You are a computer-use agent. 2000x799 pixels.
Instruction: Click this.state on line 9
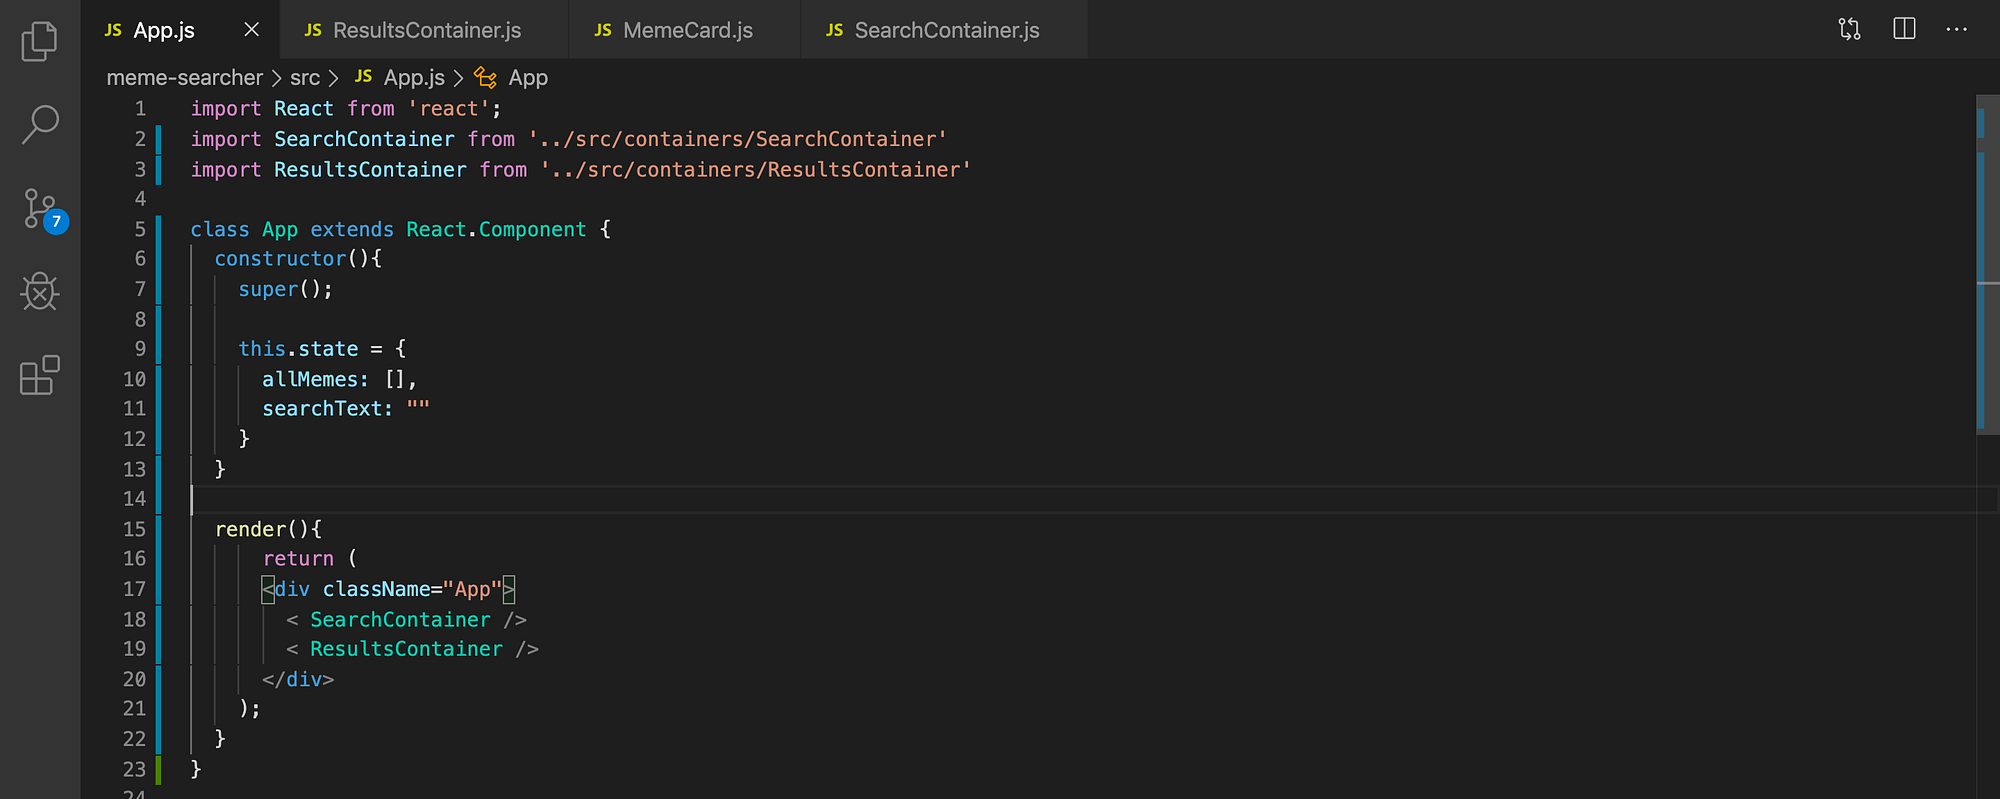point(298,348)
